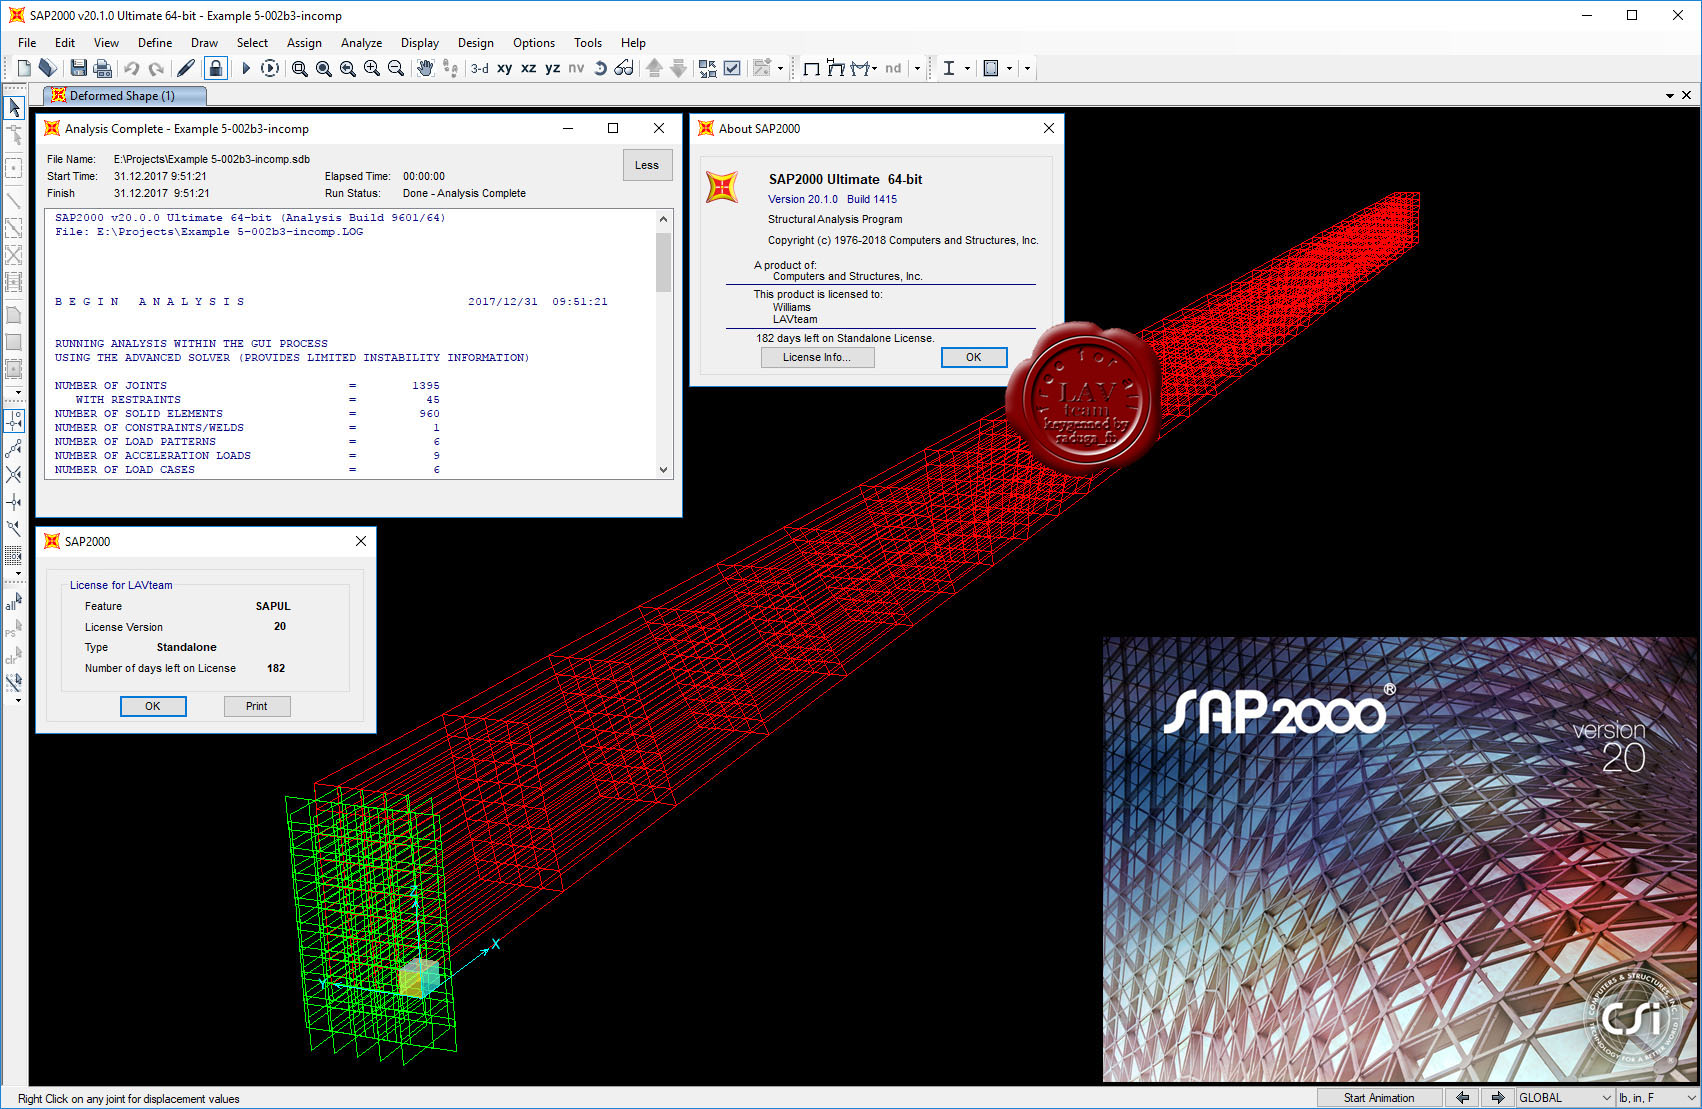Click Print in the SAP2000 license dialog
The width and height of the screenshot is (1702, 1109).
(257, 706)
